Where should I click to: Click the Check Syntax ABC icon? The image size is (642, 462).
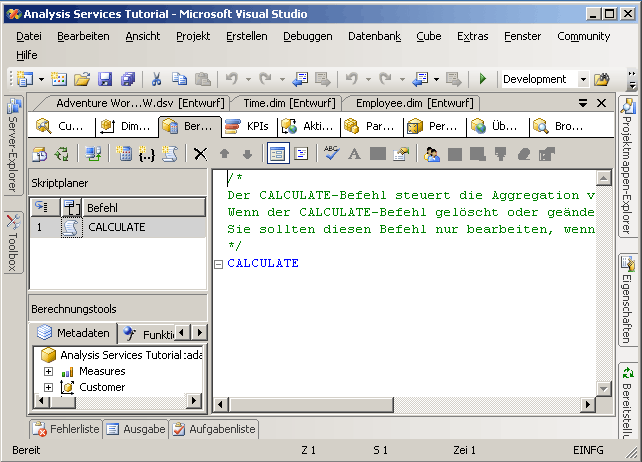[331, 153]
